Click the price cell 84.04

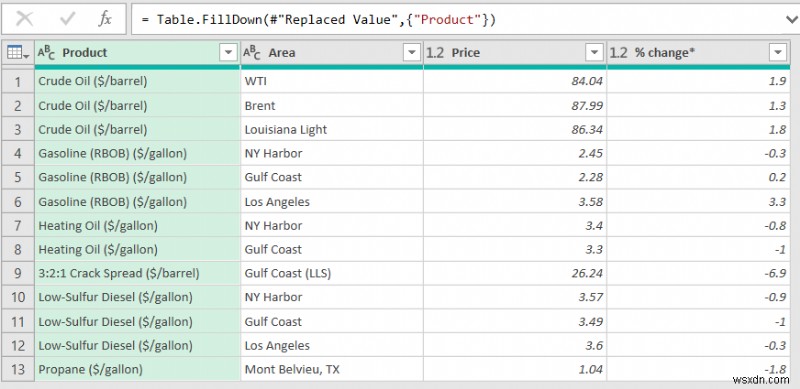515,81
